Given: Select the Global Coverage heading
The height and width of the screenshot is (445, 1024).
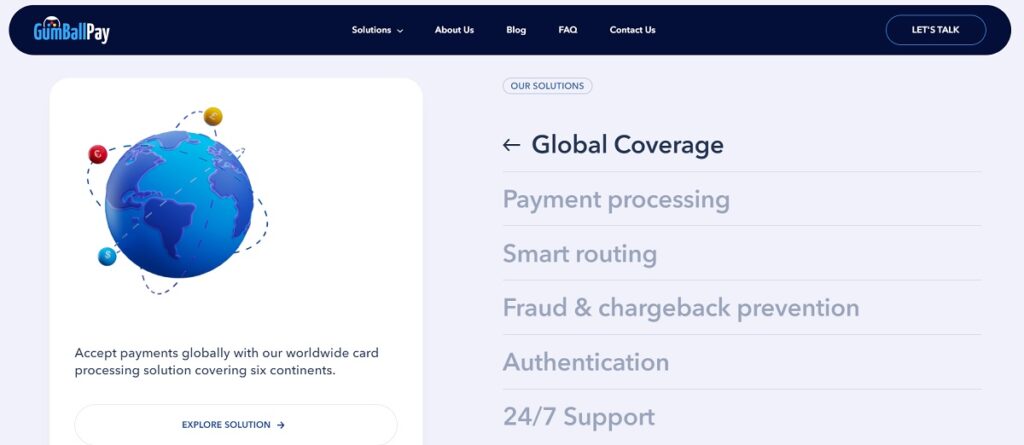Looking at the screenshot, I should pyautogui.click(x=627, y=145).
